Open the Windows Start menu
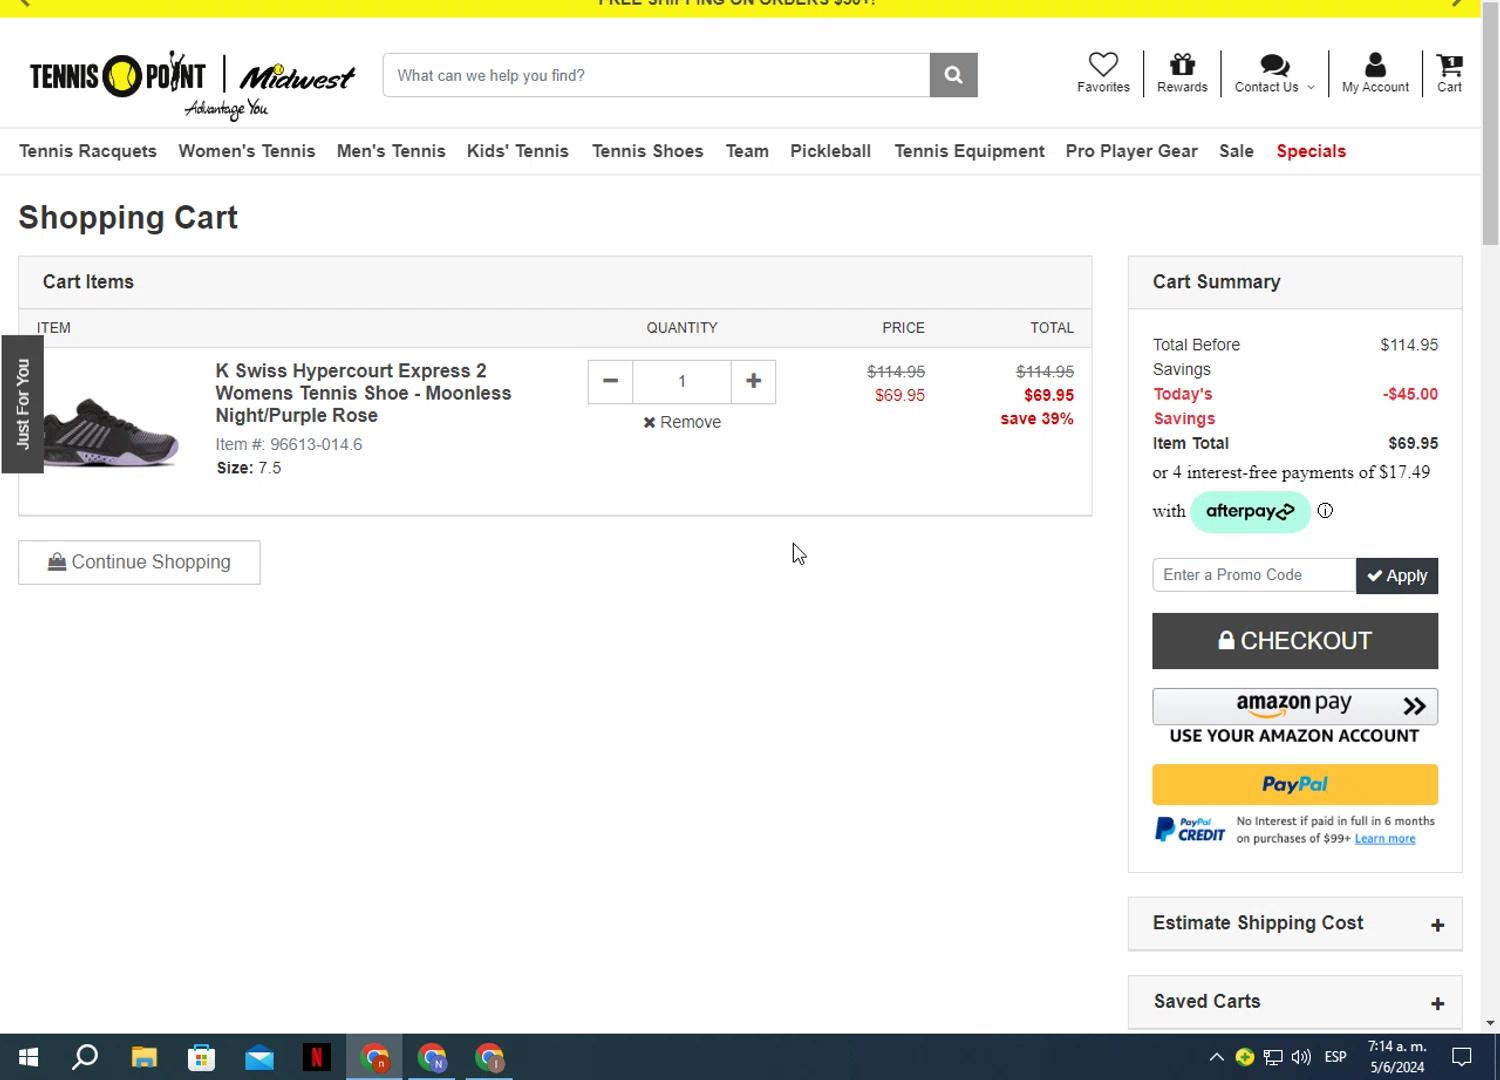Screen dimensions: 1500x1080 tap(28, 1057)
